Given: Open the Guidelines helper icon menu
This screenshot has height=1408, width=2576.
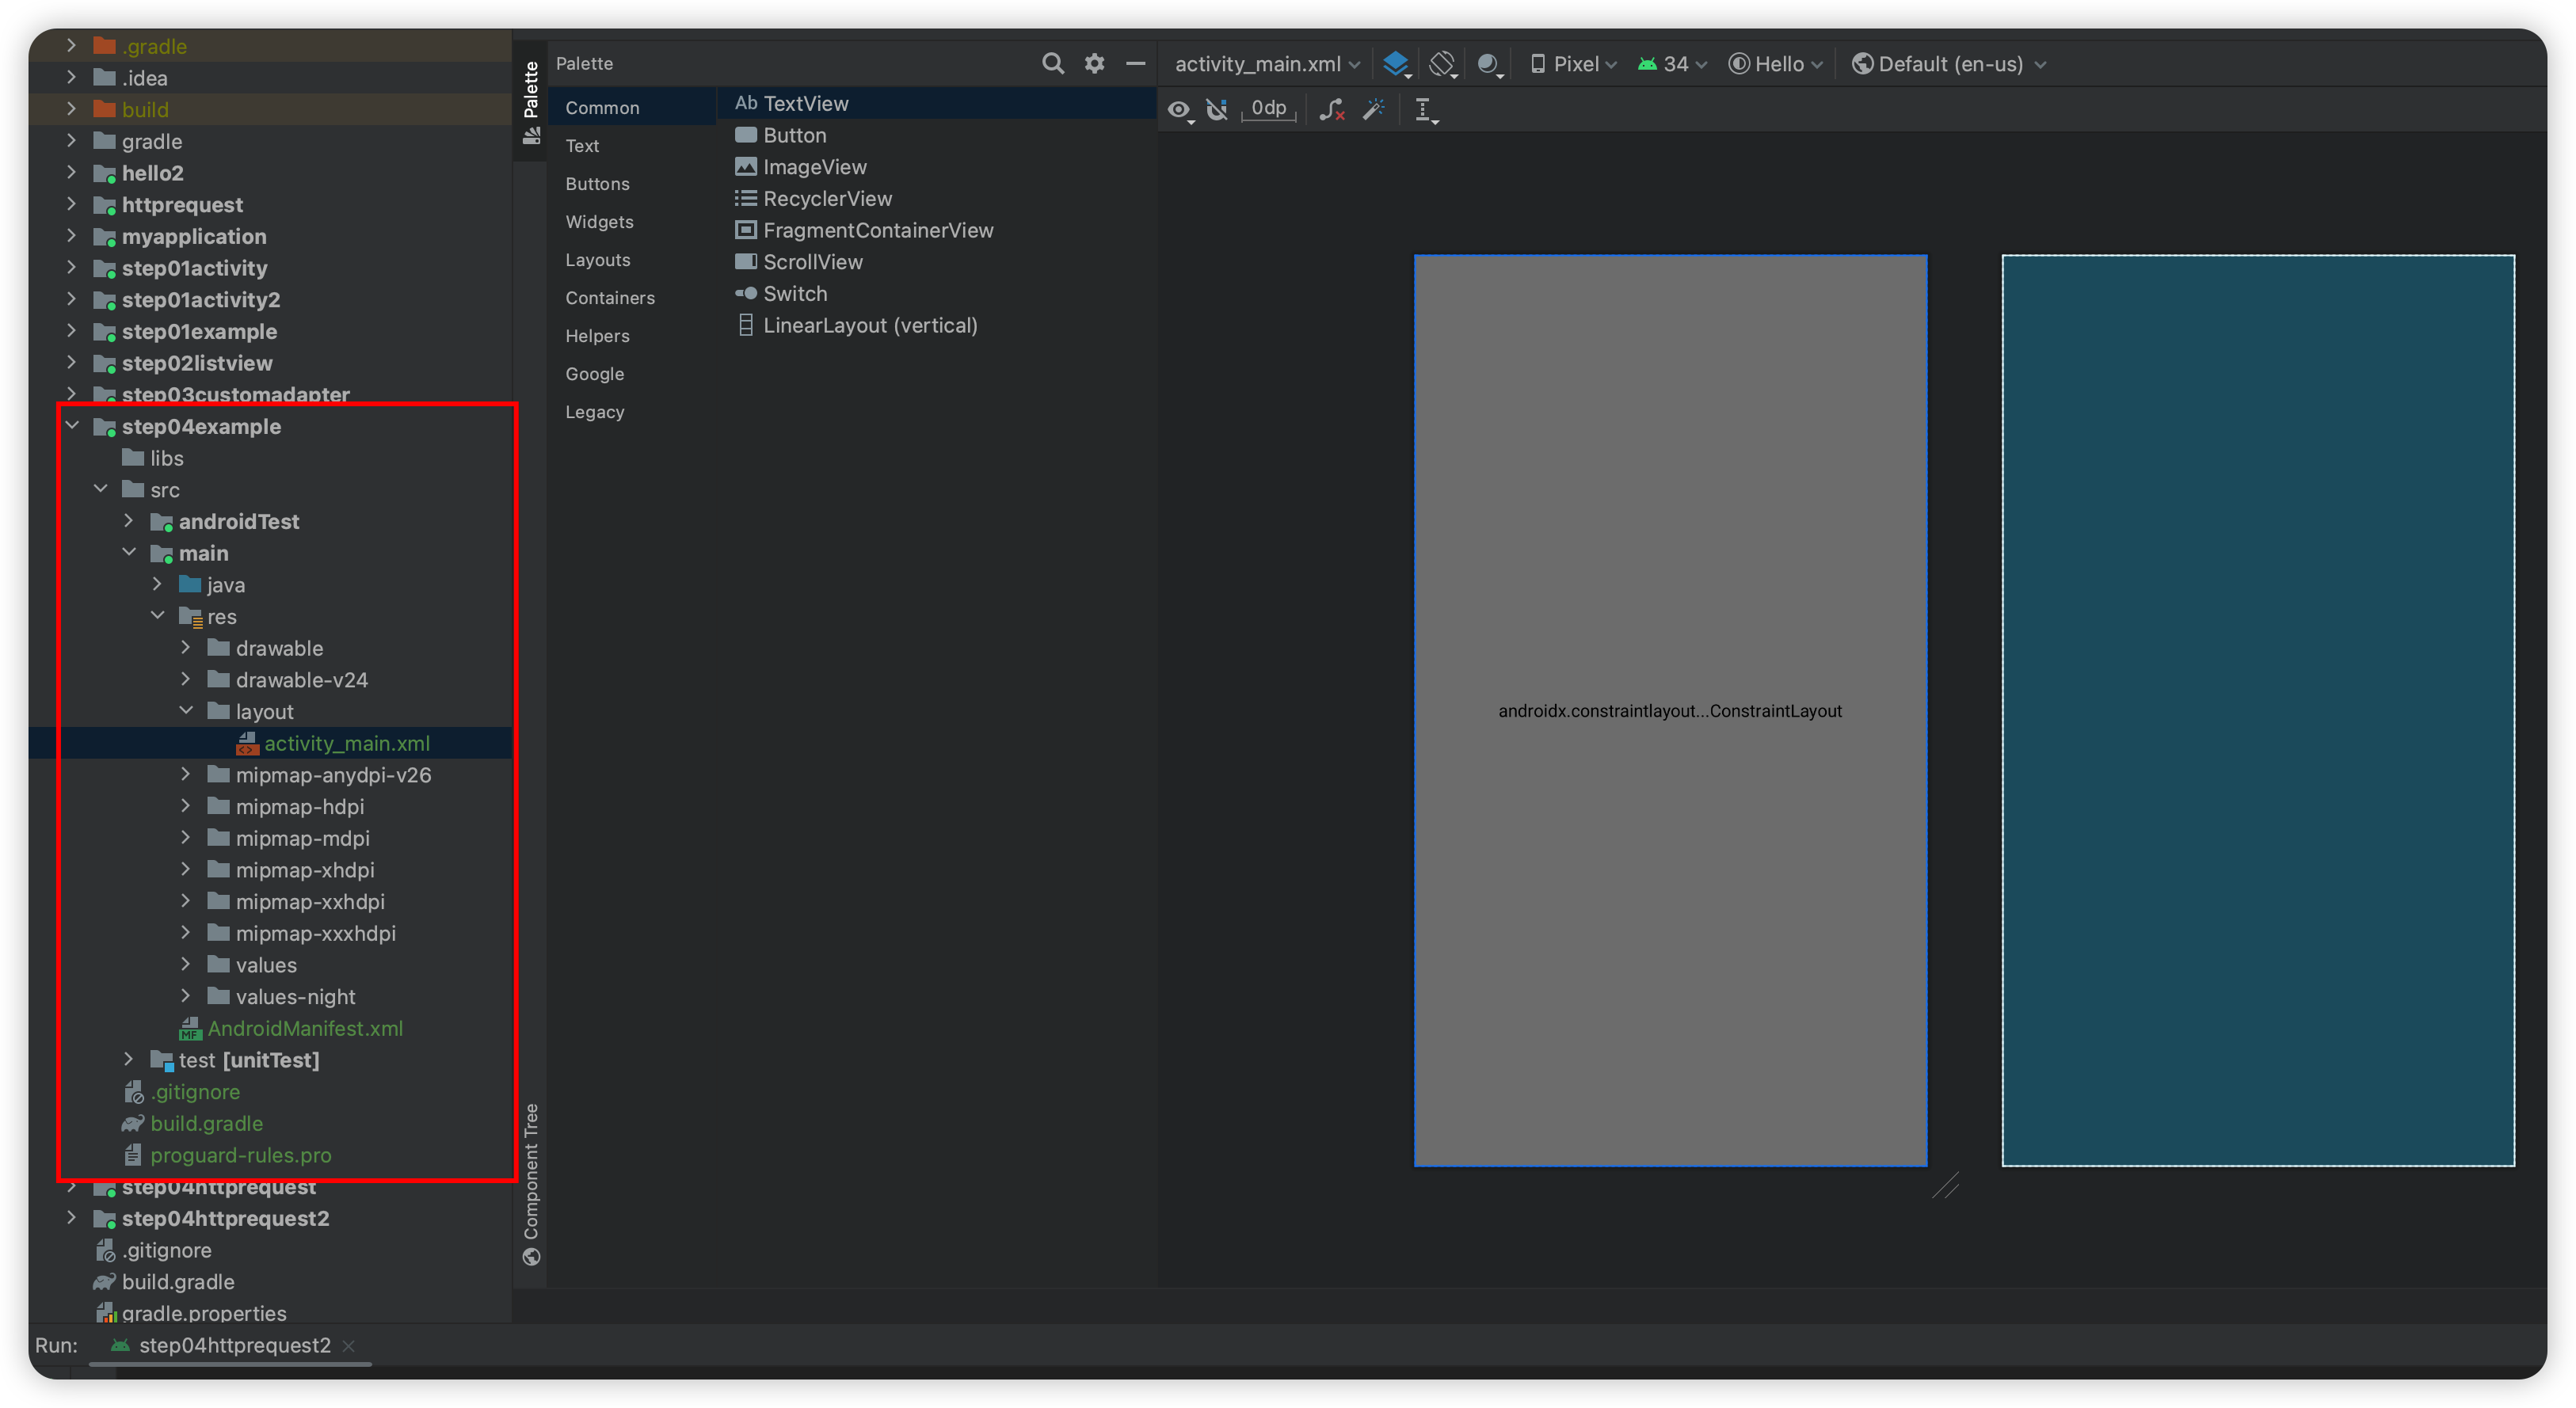Looking at the screenshot, I should click(x=1425, y=110).
